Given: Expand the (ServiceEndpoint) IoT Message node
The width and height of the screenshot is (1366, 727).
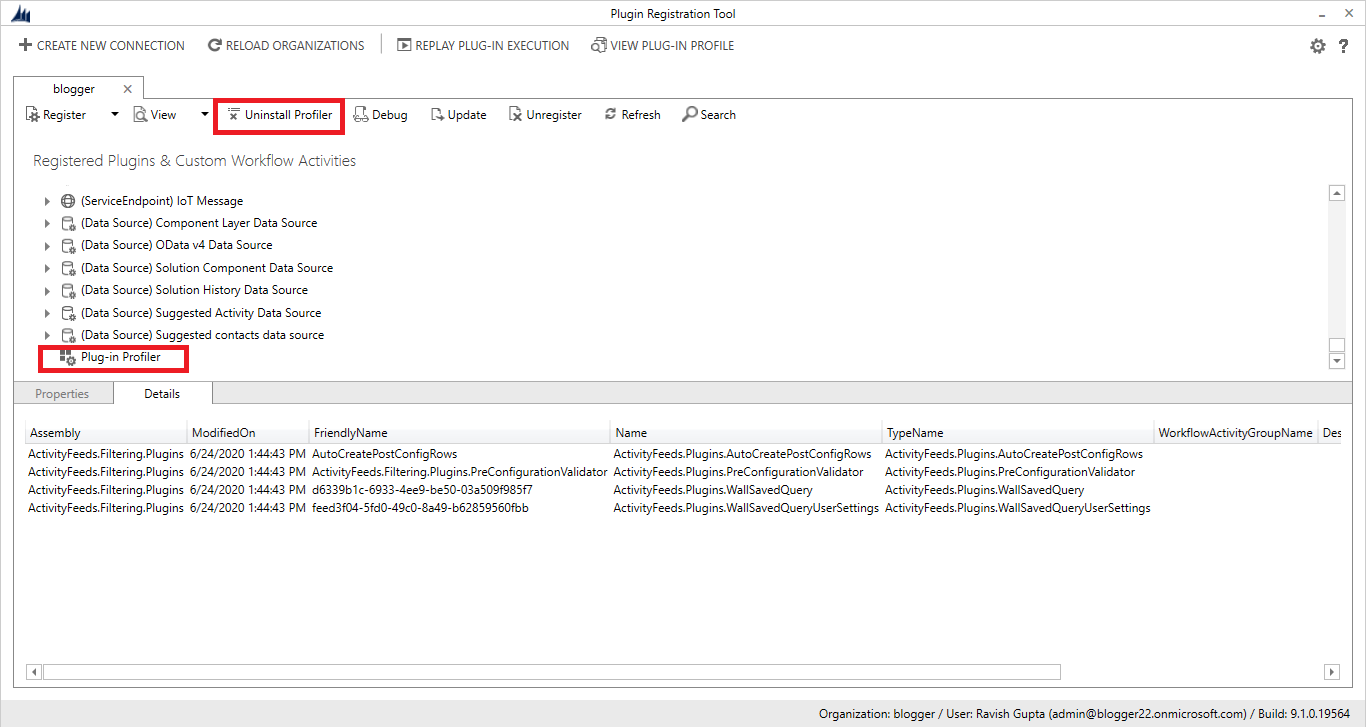Looking at the screenshot, I should 46,200.
